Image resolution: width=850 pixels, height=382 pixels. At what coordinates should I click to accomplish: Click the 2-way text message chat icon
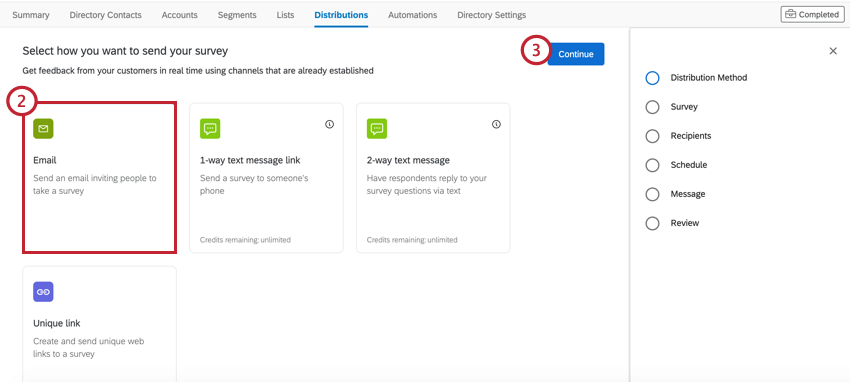[377, 129]
